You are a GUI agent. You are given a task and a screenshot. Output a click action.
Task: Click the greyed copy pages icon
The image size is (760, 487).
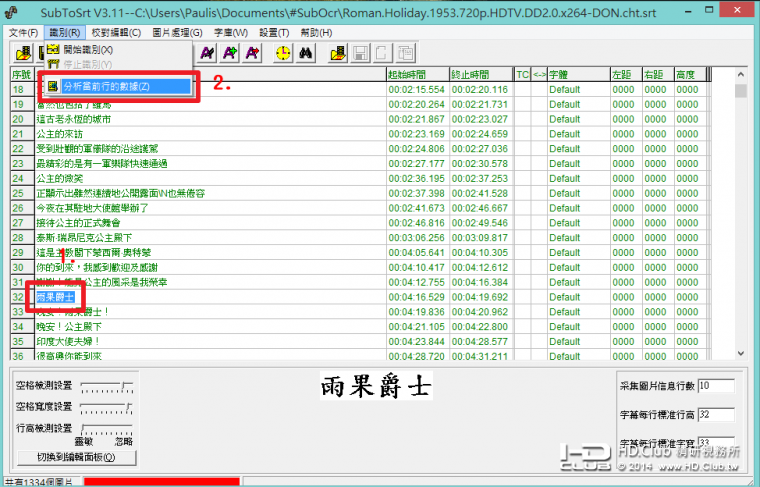[x=405, y=53]
